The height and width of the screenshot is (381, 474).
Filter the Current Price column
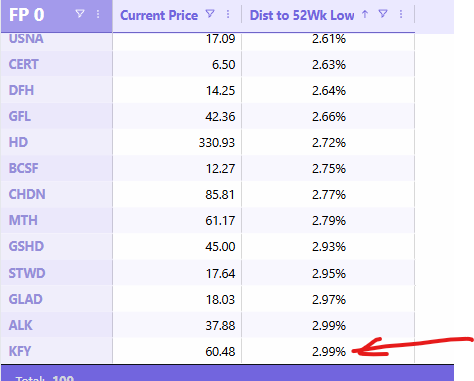[210, 14]
